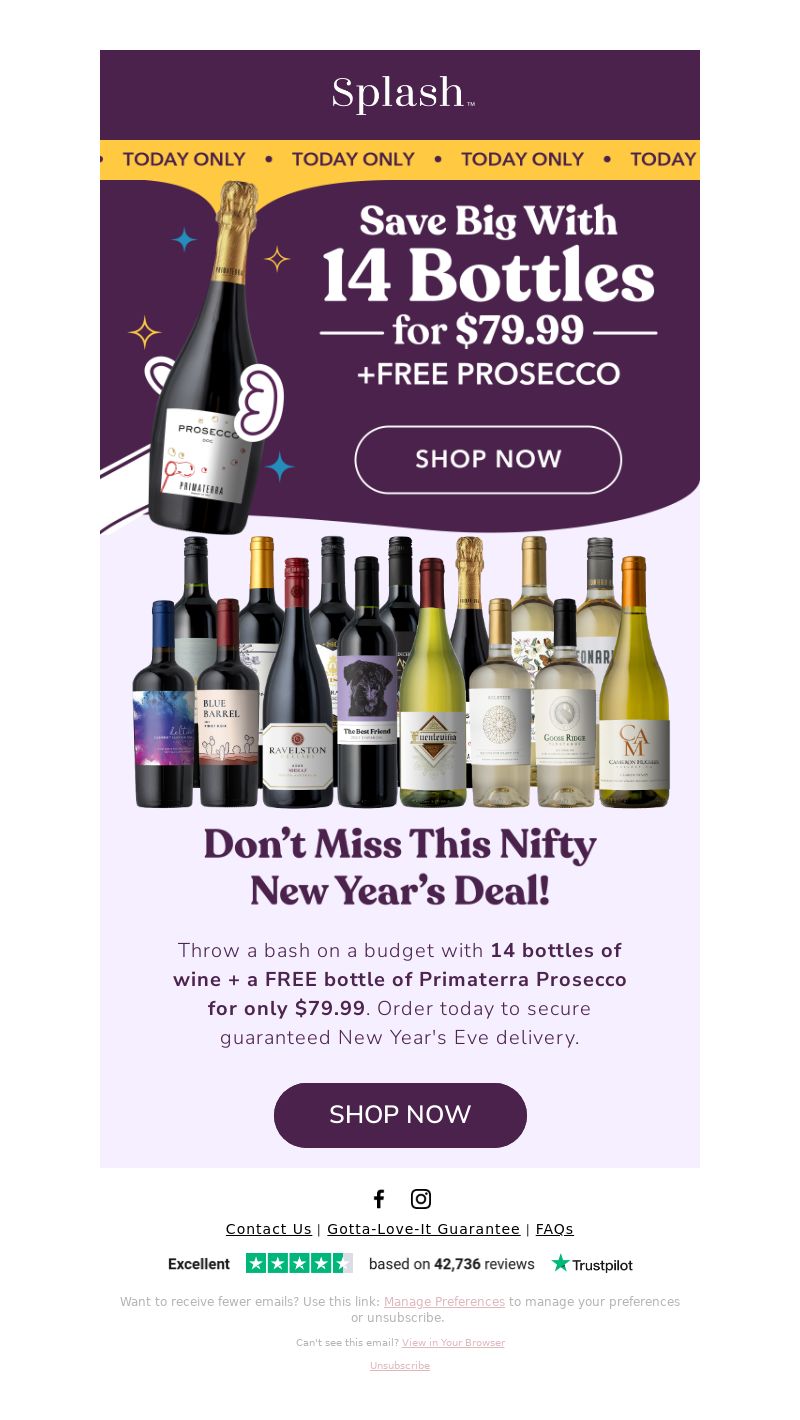Click the Unsubscribe link at bottom

click(x=400, y=1366)
